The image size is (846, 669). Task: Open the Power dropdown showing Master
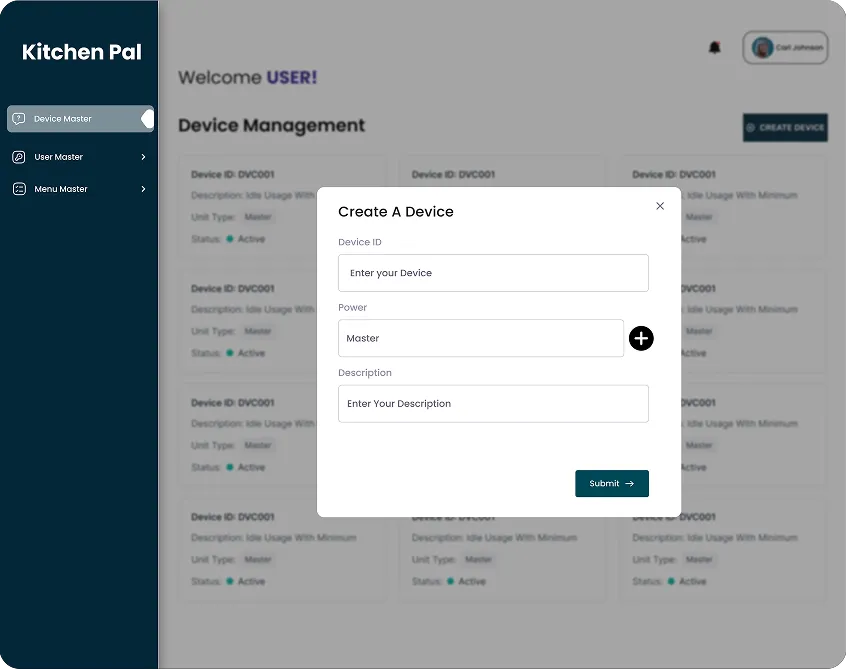tap(480, 338)
